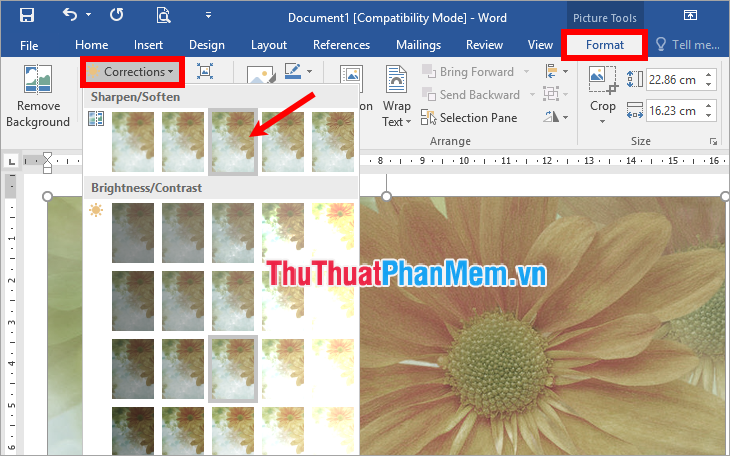This screenshot has height=456, width=730.
Task: Decrease shape height with down spinner
Action: [708, 85]
